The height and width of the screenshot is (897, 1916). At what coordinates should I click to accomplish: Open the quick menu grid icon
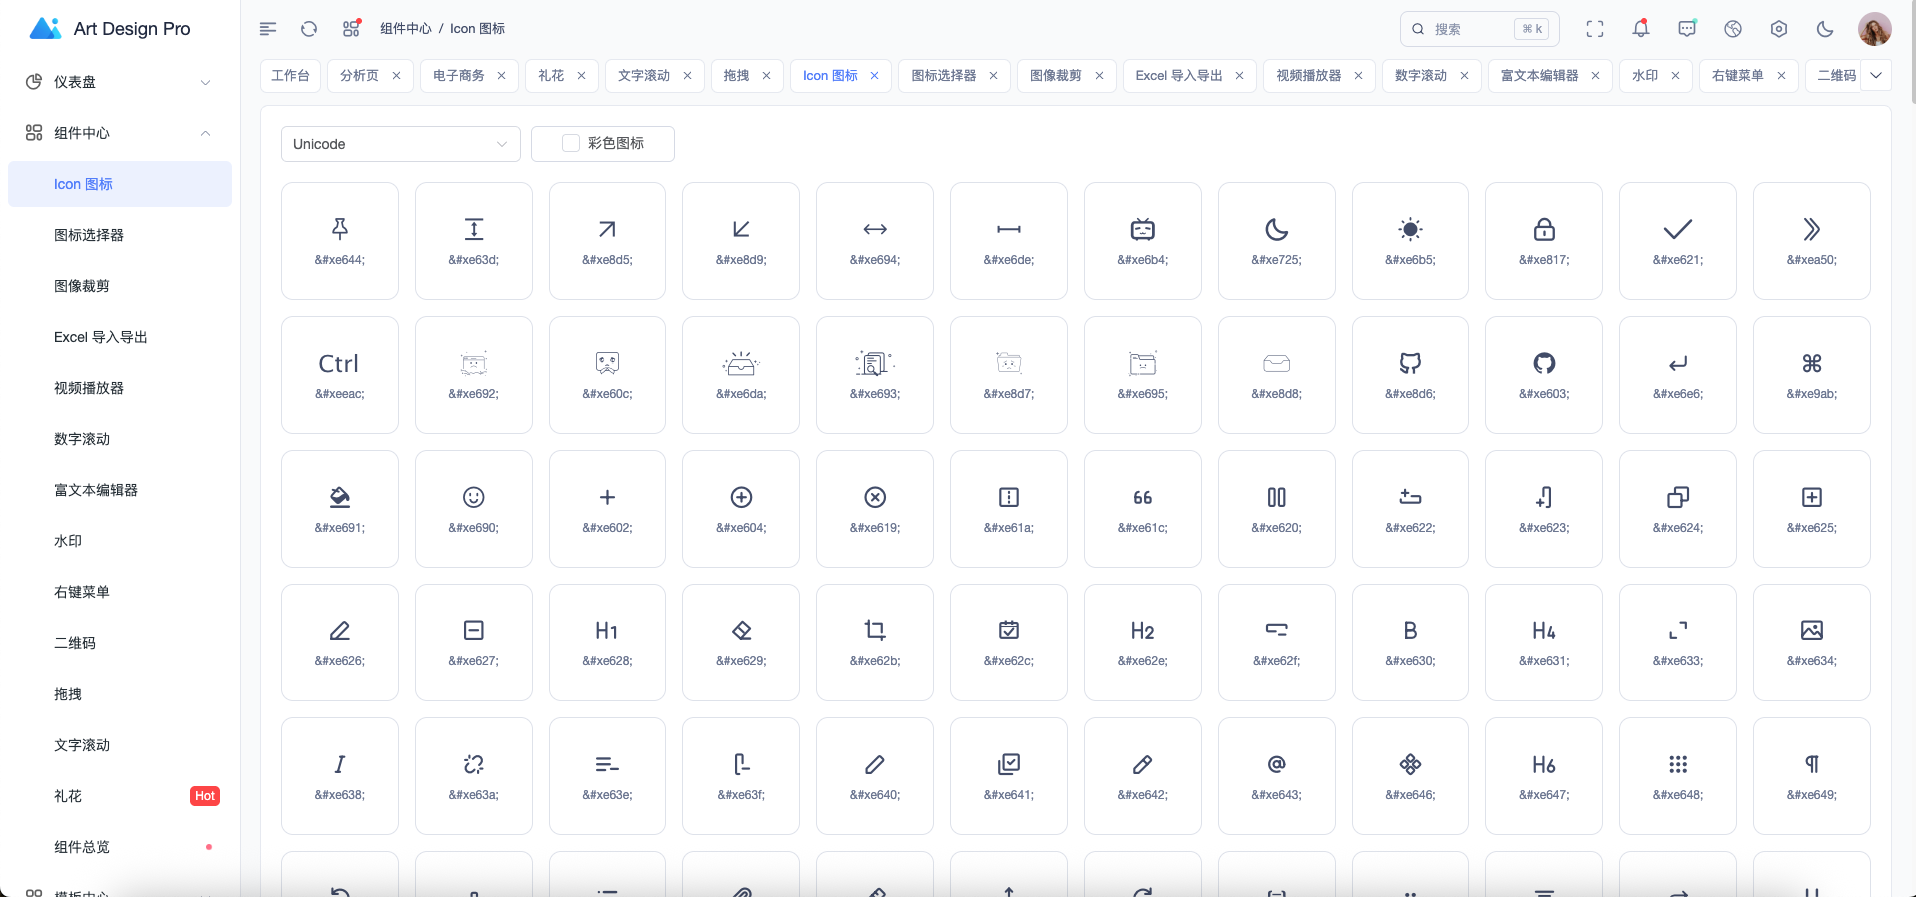click(351, 29)
